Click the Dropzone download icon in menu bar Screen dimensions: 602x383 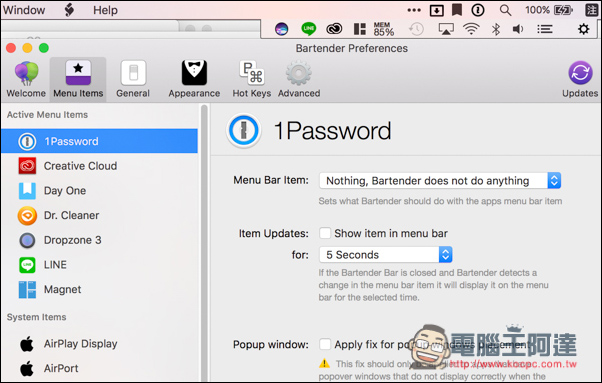(437, 10)
